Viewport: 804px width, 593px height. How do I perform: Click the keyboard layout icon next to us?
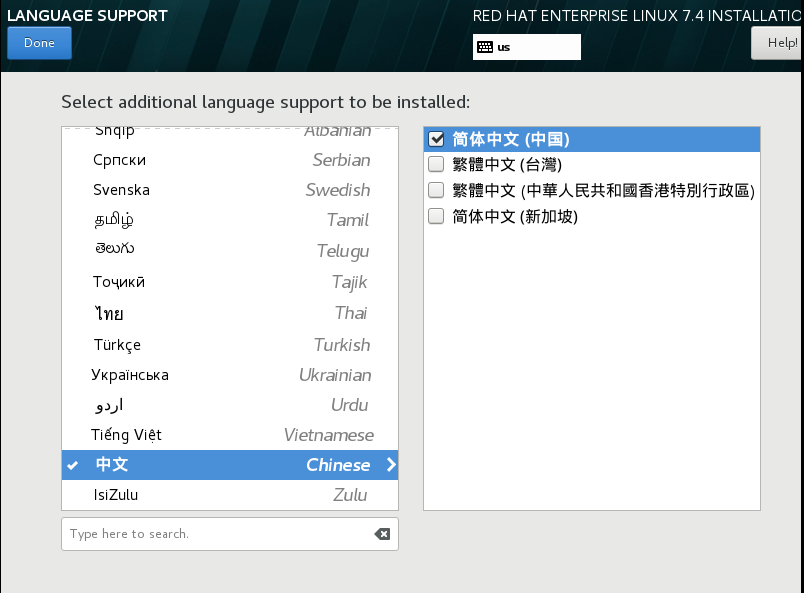485,47
